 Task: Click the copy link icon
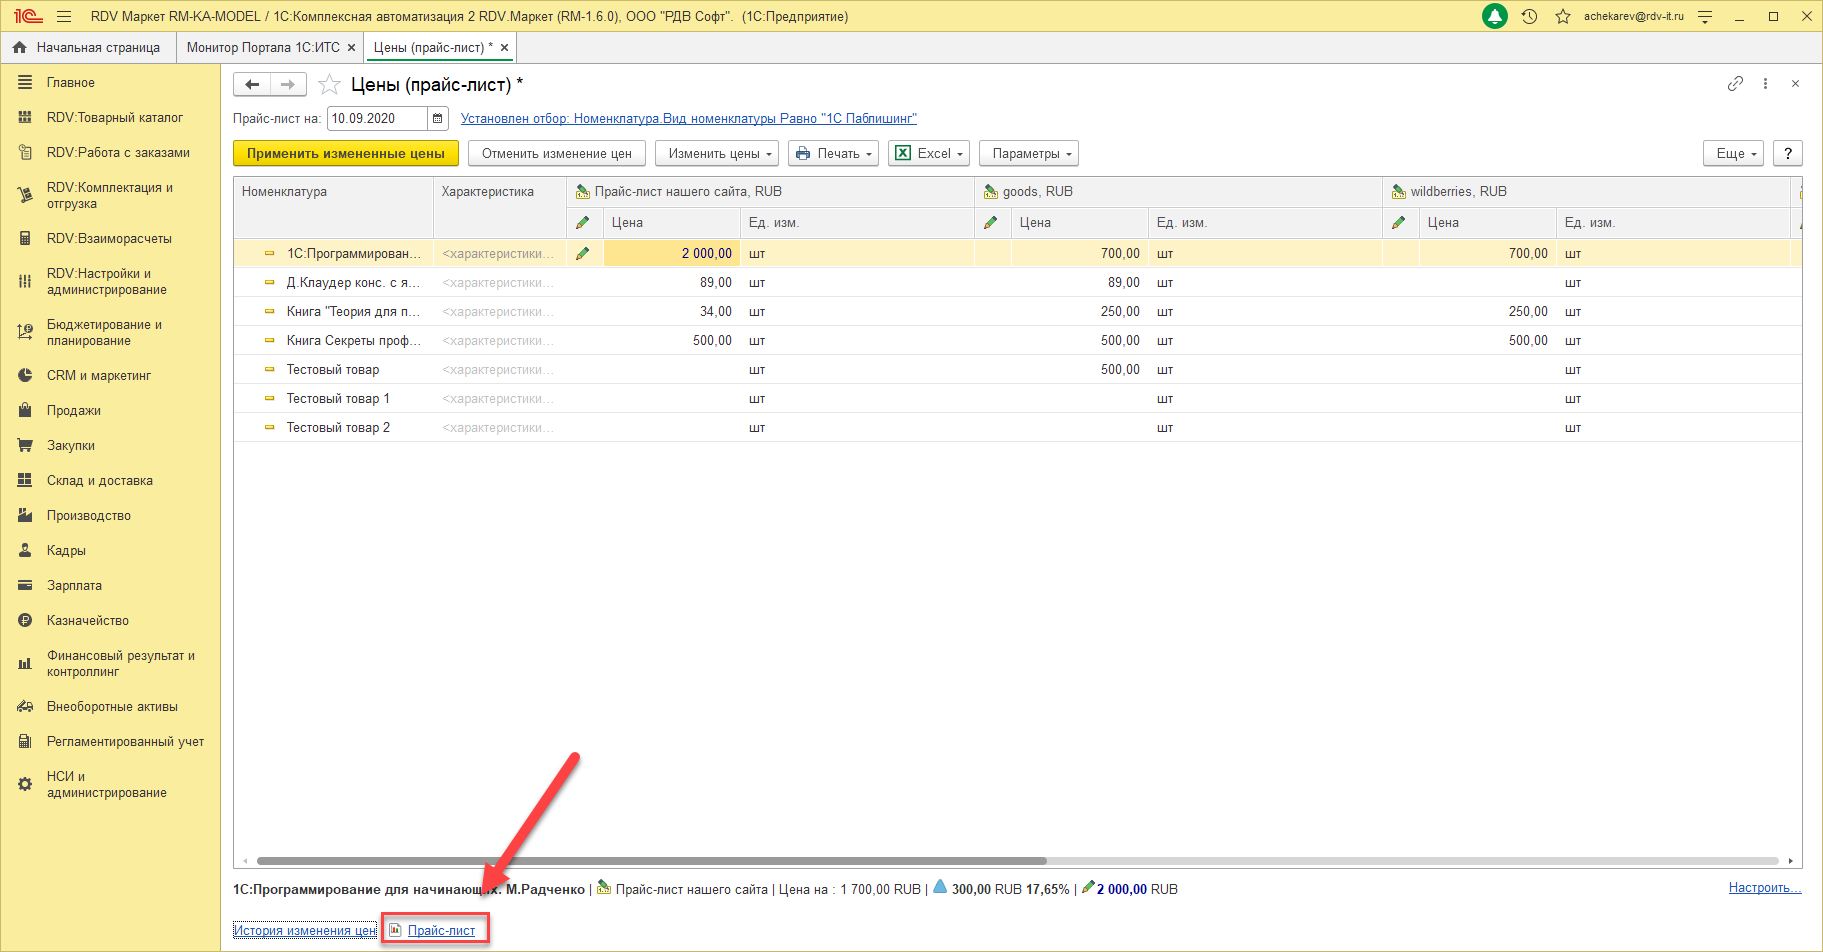tap(1735, 84)
